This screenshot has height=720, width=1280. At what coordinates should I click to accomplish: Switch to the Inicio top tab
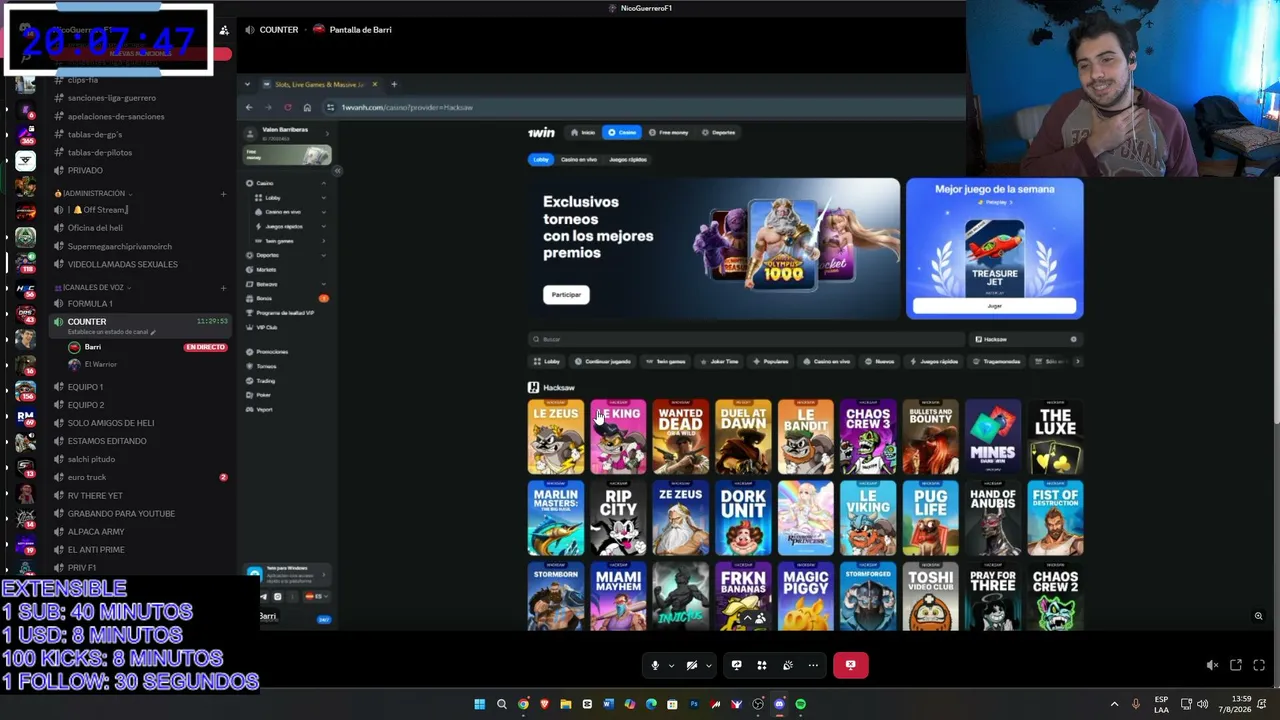pos(583,133)
